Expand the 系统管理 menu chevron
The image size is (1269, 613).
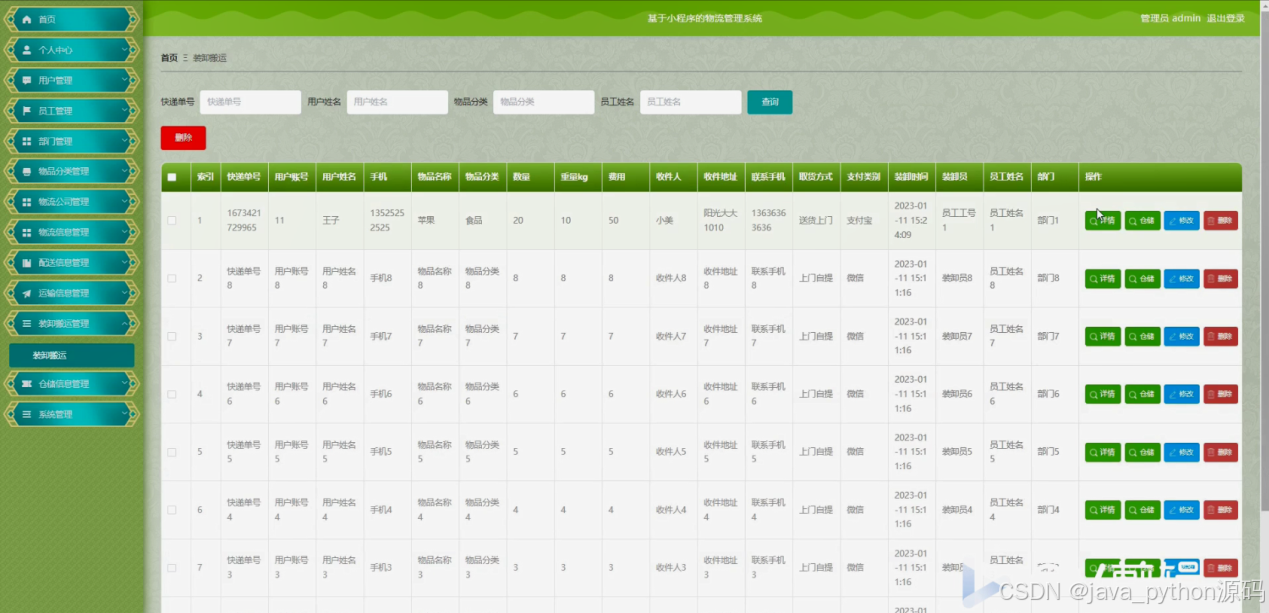tap(125, 414)
